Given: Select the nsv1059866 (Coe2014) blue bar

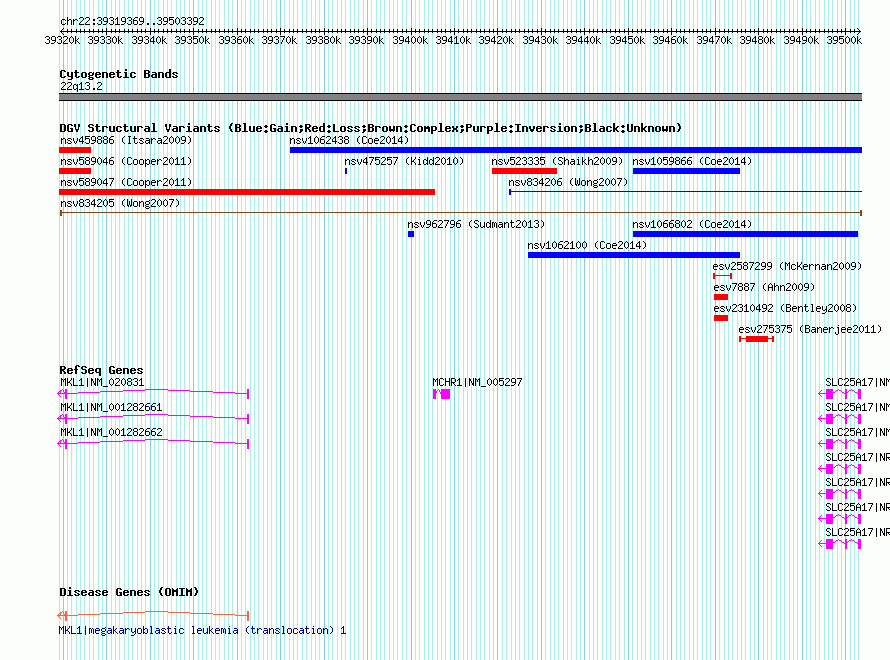Looking at the screenshot, I should click(686, 171).
